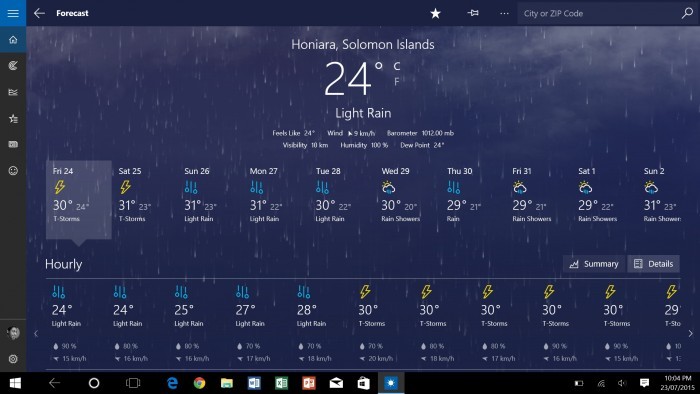The width and height of the screenshot is (700, 394).
Task: Open the feedback smiley icon
Action: [x=13, y=170]
